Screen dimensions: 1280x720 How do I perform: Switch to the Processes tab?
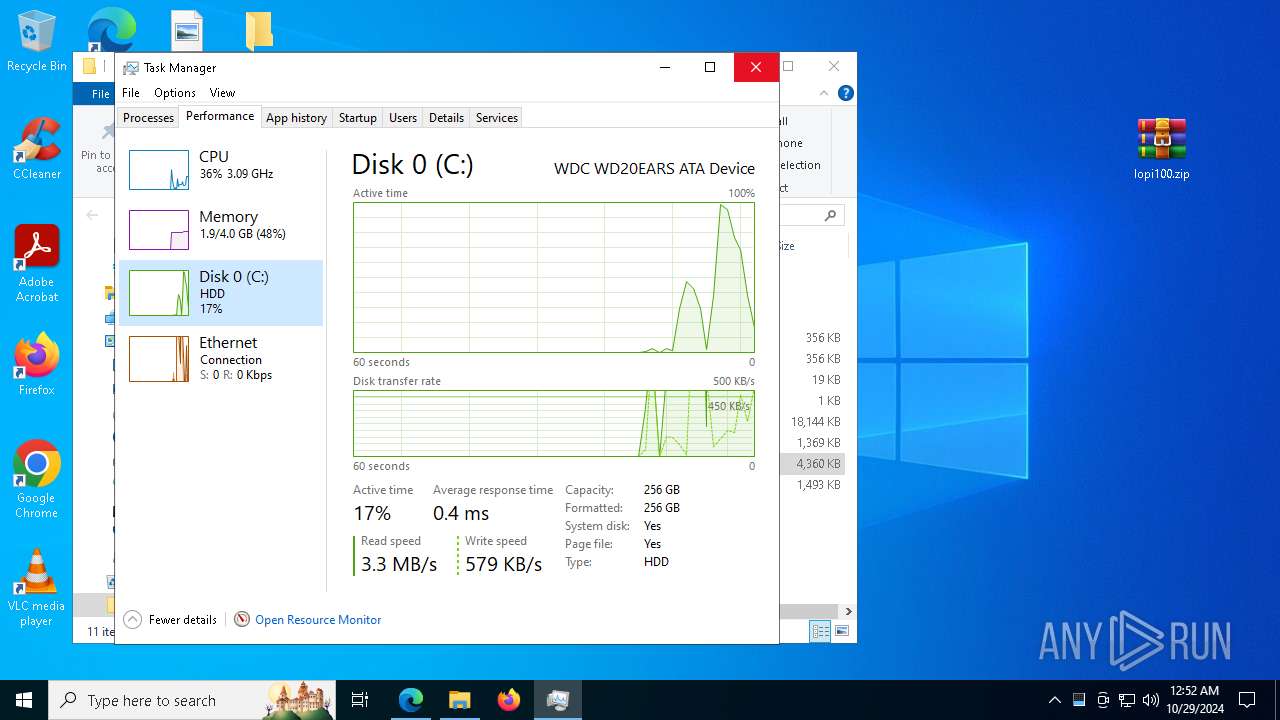pos(148,118)
